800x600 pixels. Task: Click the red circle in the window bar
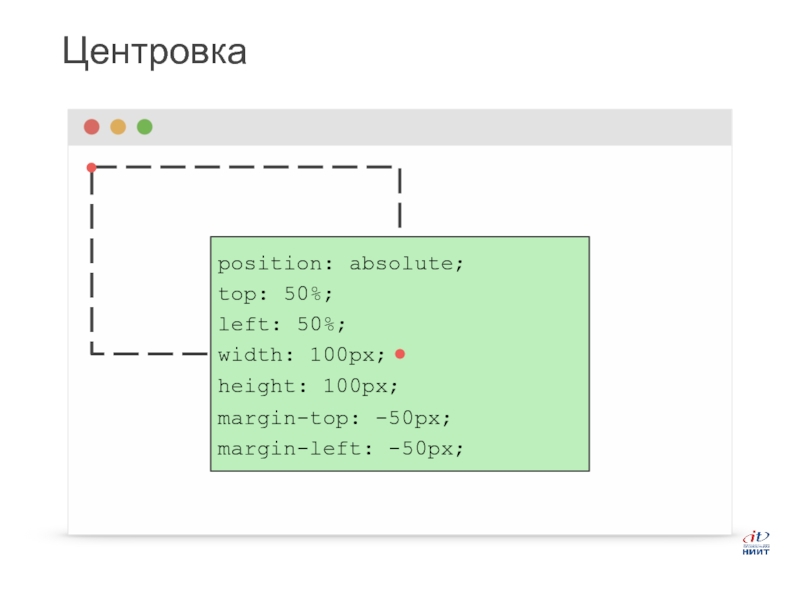pos(92,127)
